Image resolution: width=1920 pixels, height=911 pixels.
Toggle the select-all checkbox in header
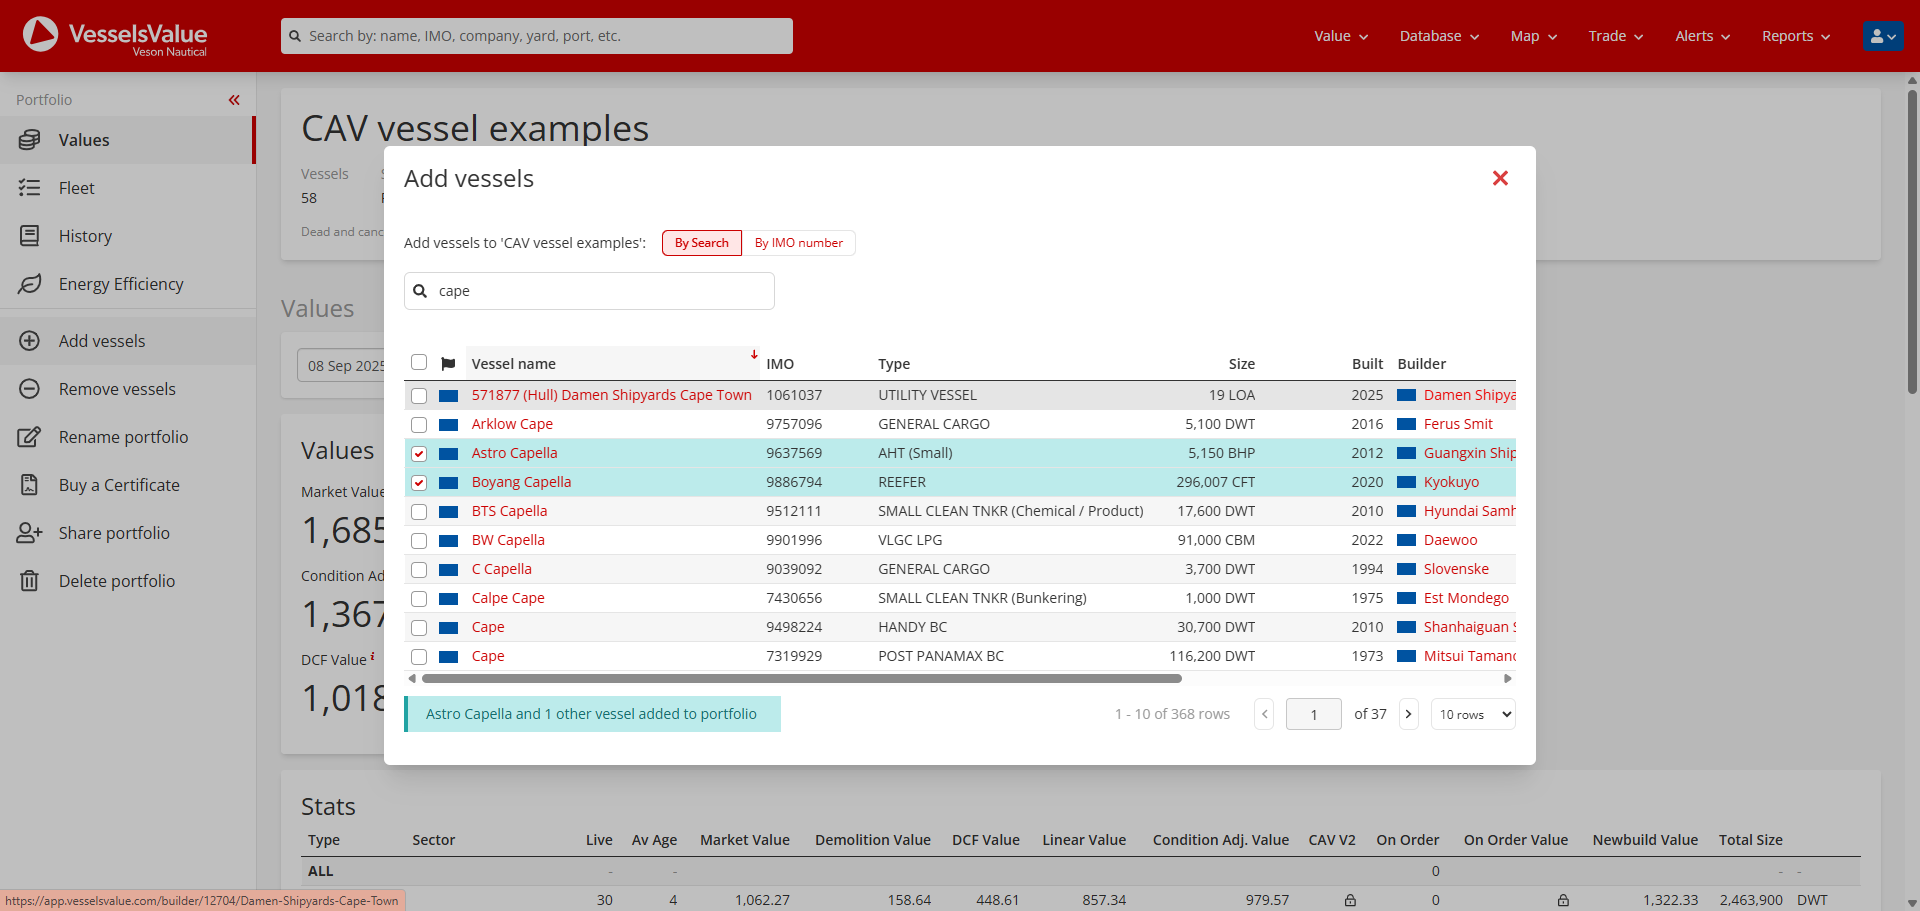click(x=419, y=363)
